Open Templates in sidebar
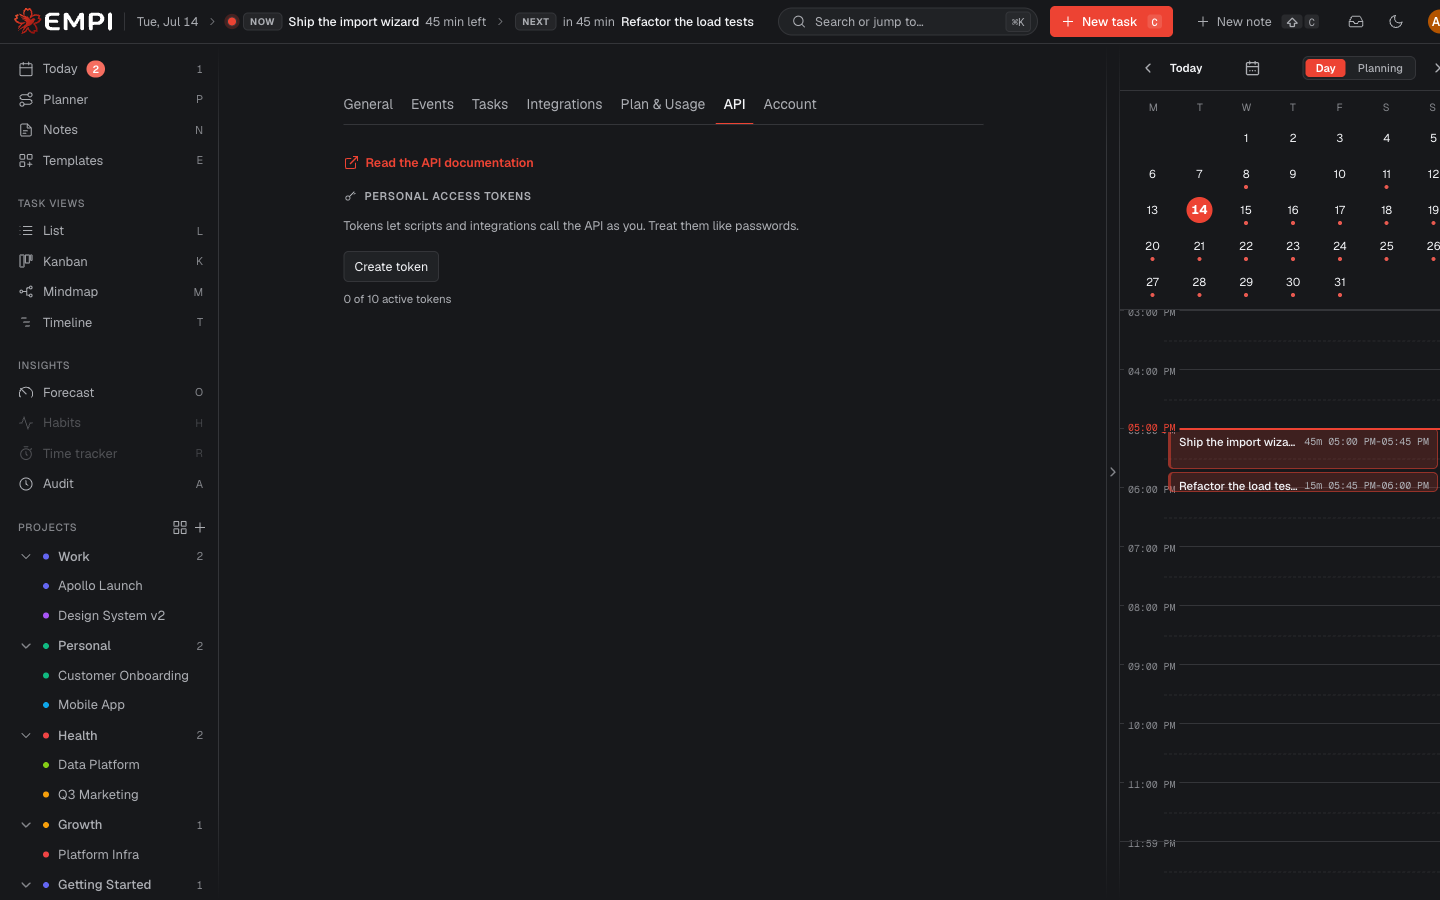The width and height of the screenshot is (1440, 900). point(110,160)
